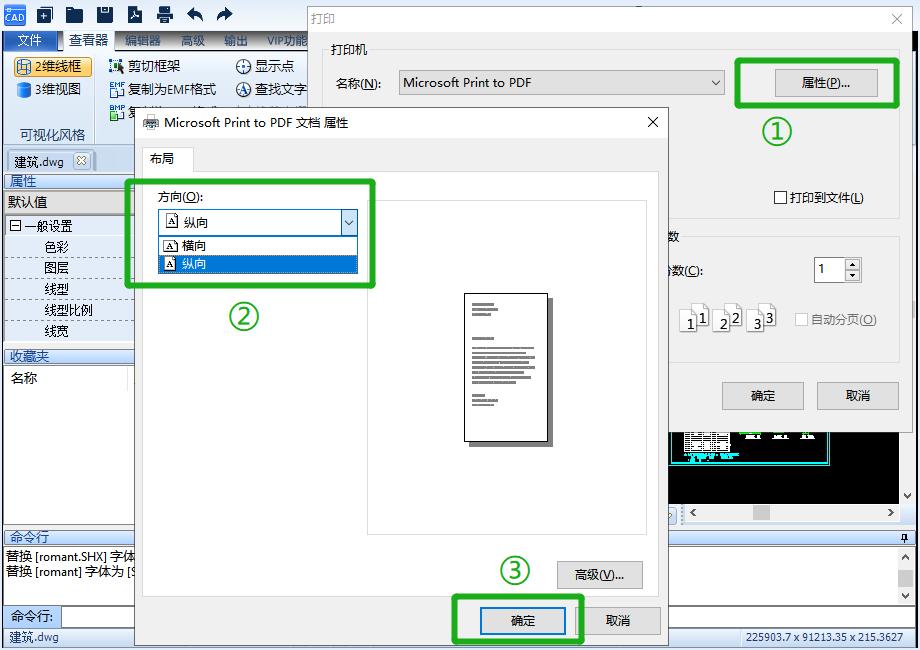This screenshot has width=920, height=650.
Task: Open 高级(V)... advanced settings
Action: 600,575
